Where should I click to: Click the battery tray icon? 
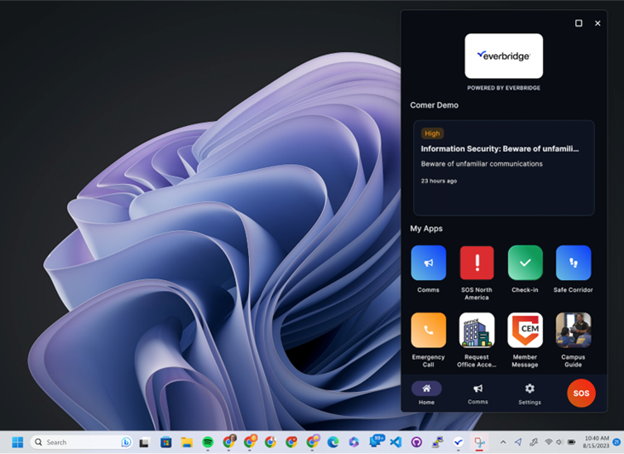coord(571,442)
